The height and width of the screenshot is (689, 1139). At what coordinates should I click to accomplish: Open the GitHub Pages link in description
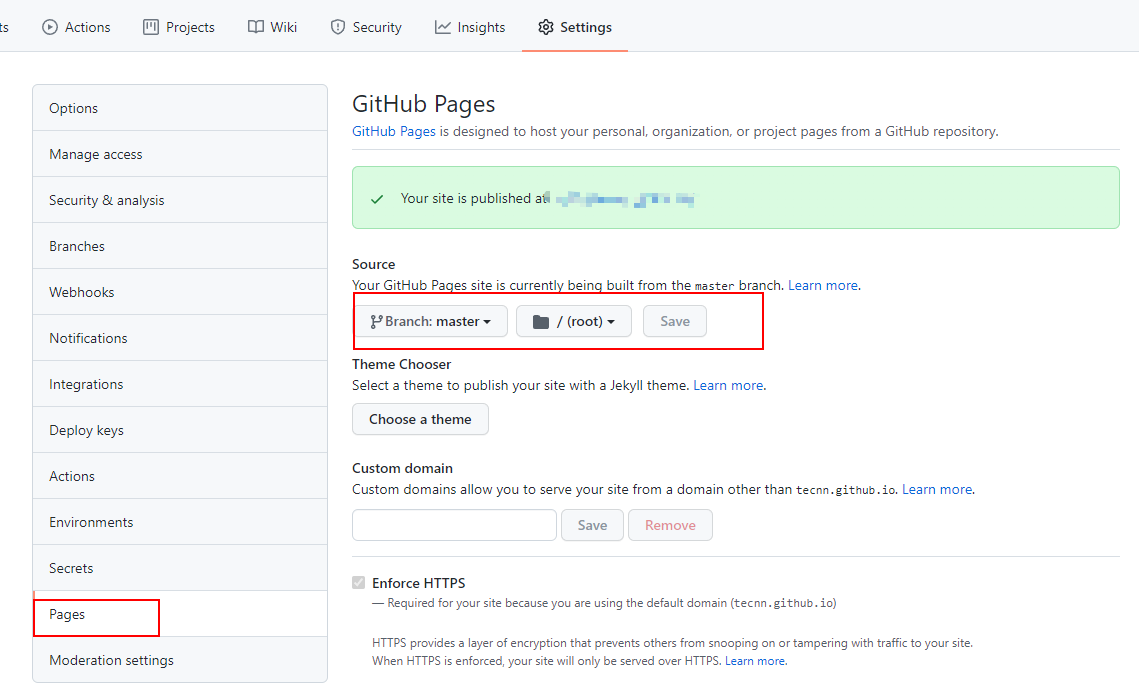(394, 131)
